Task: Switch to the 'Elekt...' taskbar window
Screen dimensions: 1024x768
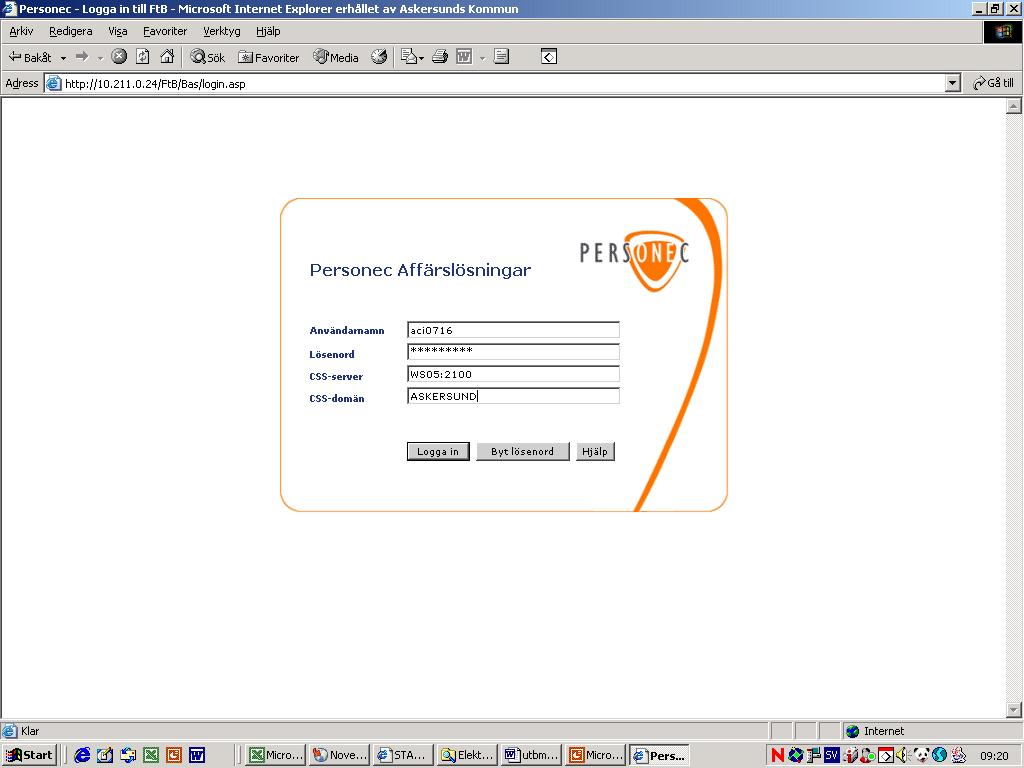Action: point(467,755)
